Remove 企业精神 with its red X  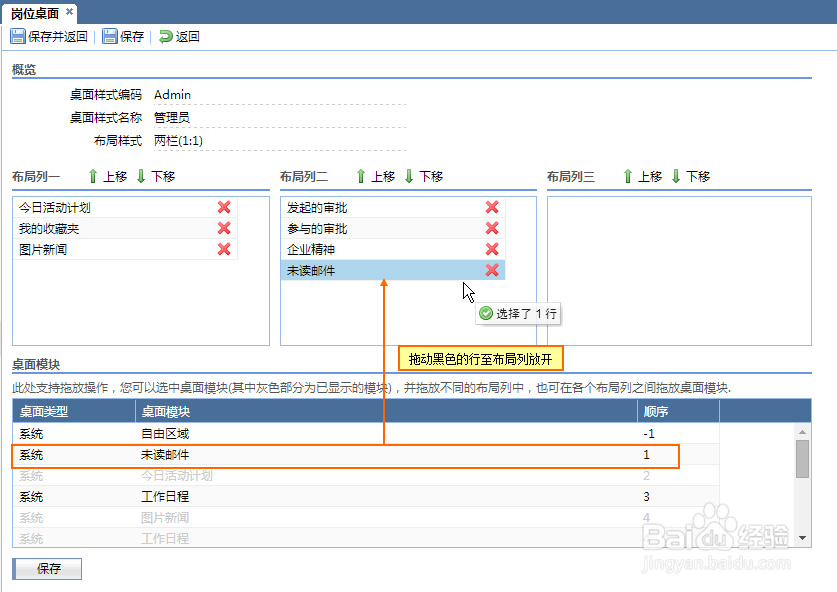tap(492, 249)
